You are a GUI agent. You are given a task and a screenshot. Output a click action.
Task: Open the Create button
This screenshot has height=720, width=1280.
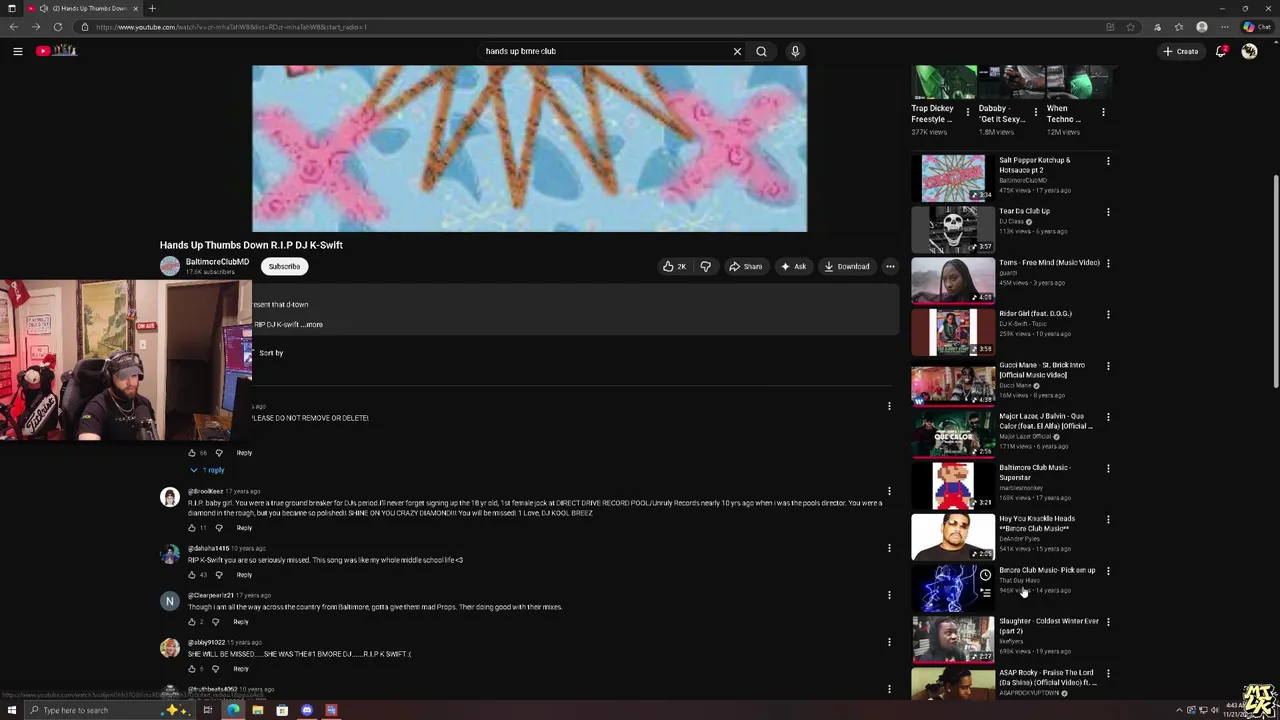coord(1180,51)
